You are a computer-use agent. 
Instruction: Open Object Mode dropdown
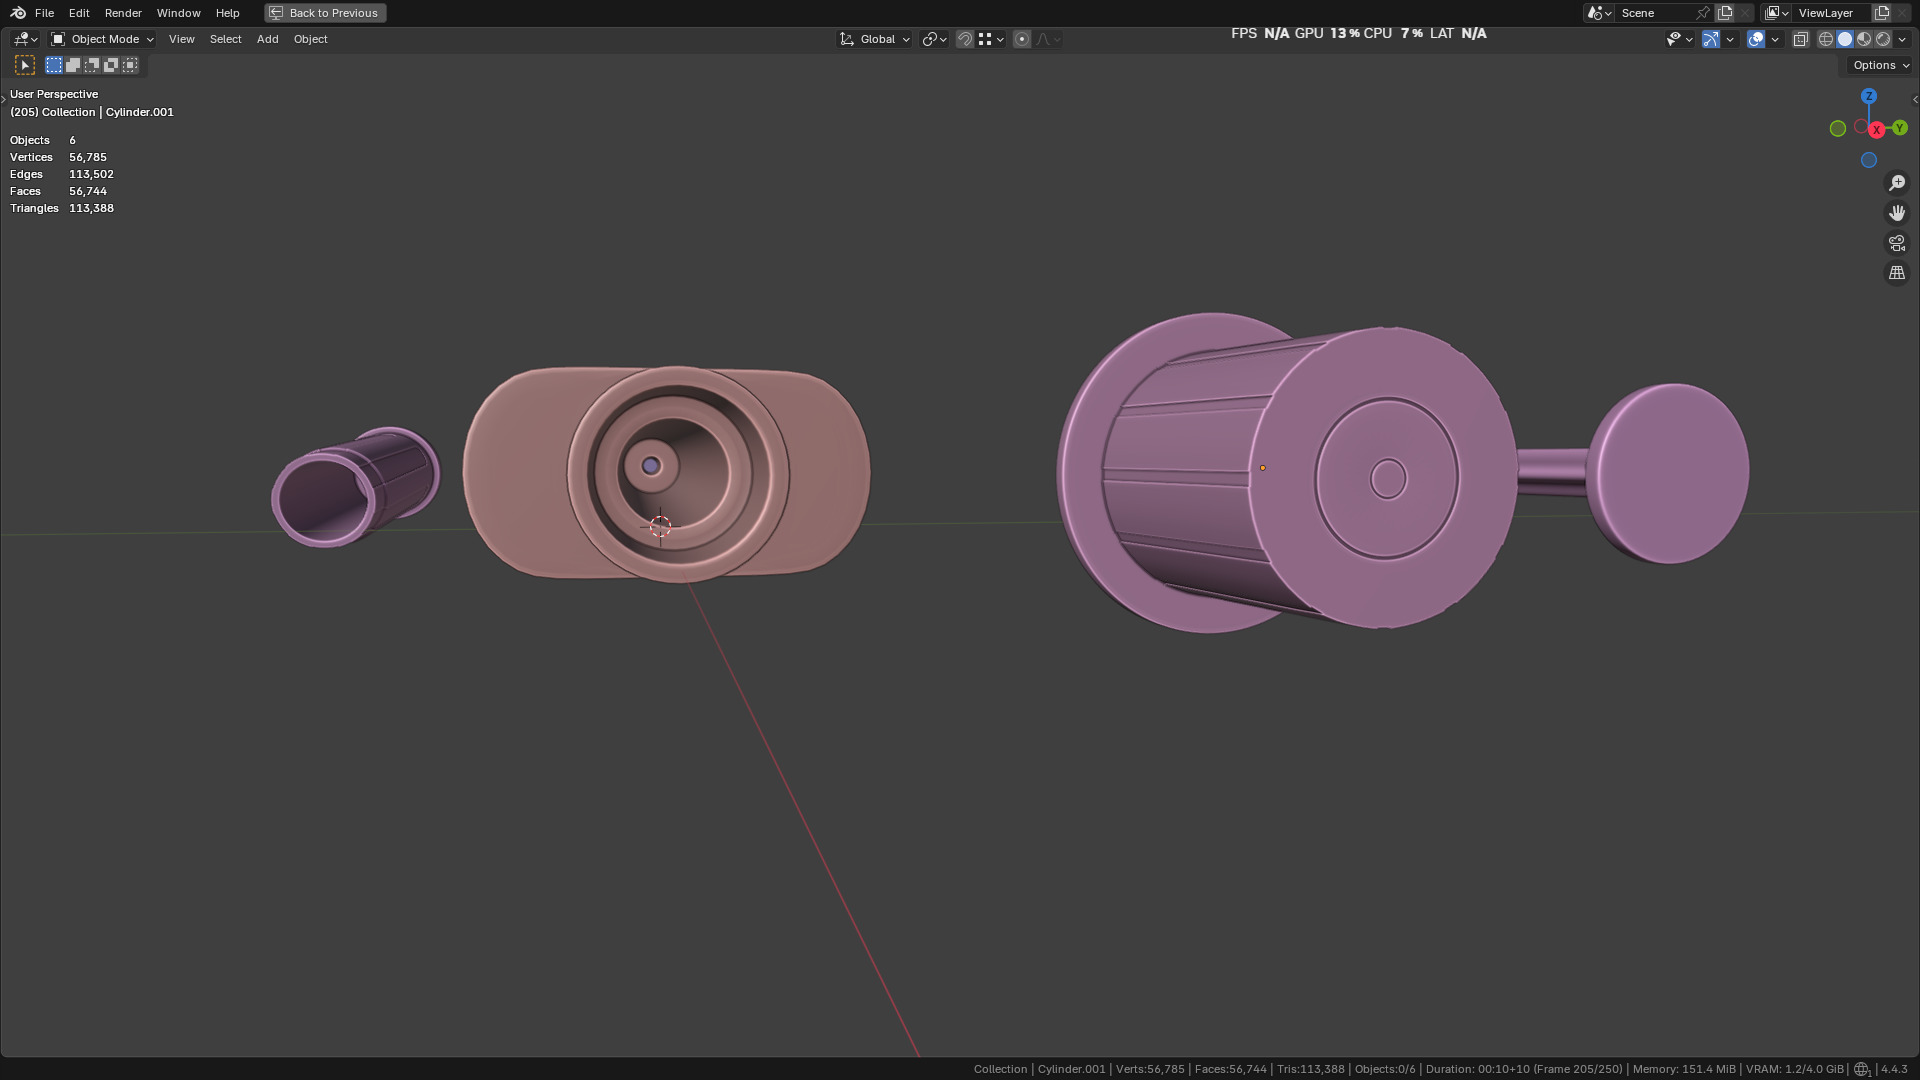click(103, 39)
